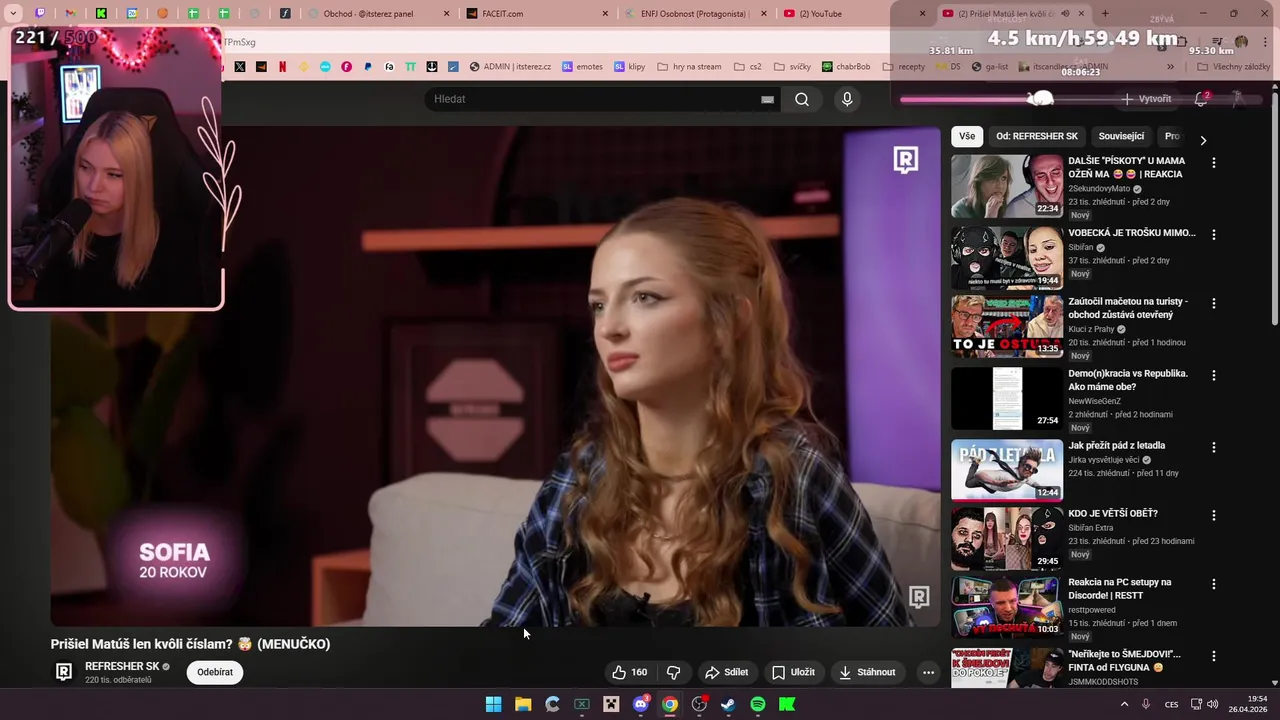
Task: Select the Vše filter chip
Action: click(x=967, y=136)
